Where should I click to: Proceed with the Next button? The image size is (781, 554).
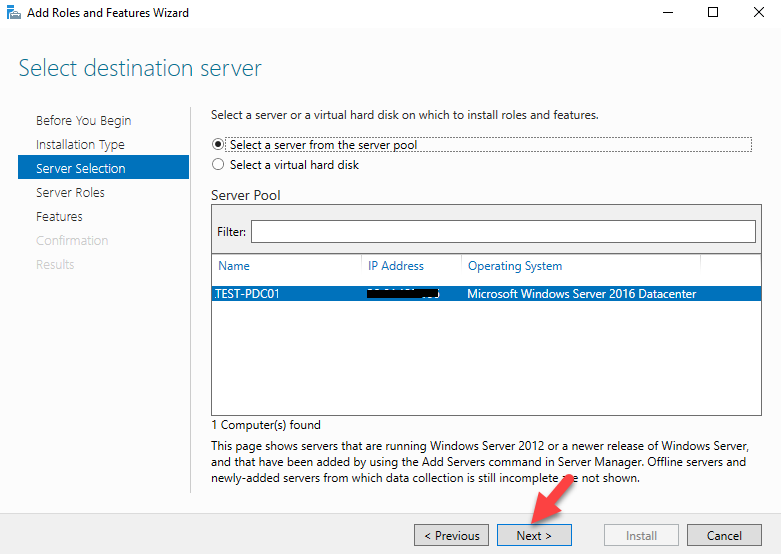coord(534,535)
